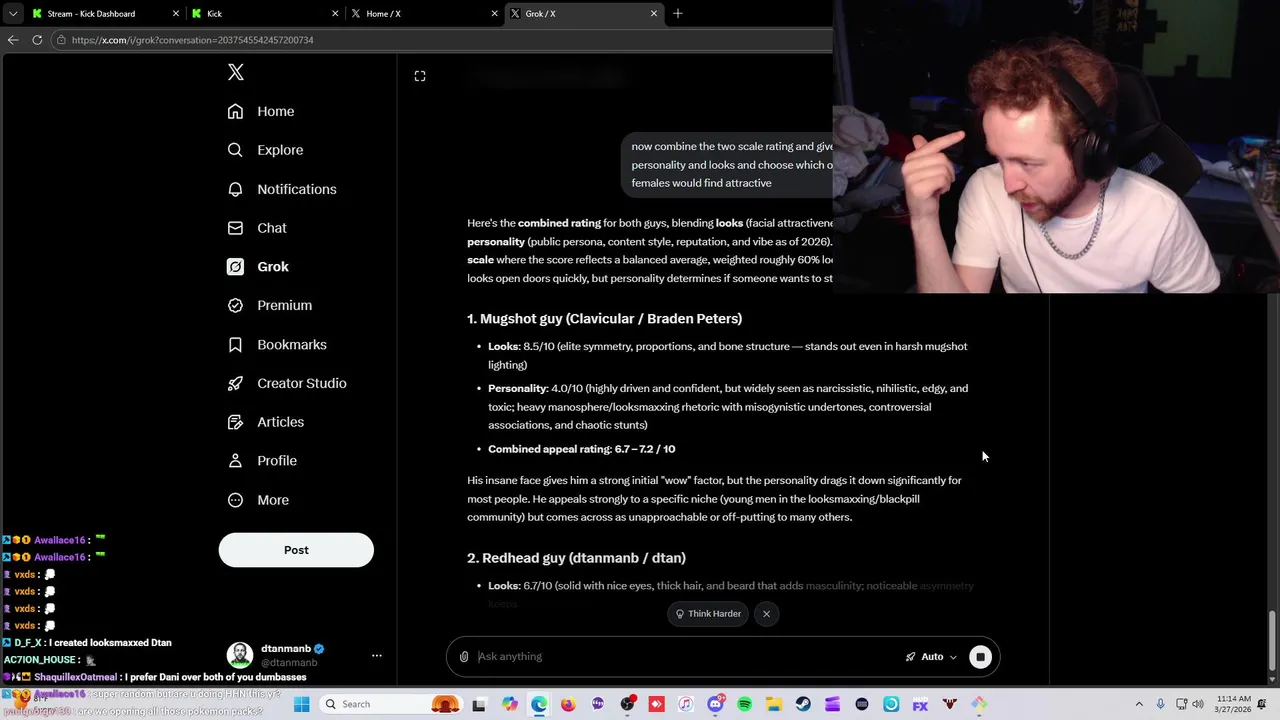Expand Grok conversation to fullscreen
Screen dimensions: 1280x720
[x=420, y=76]
